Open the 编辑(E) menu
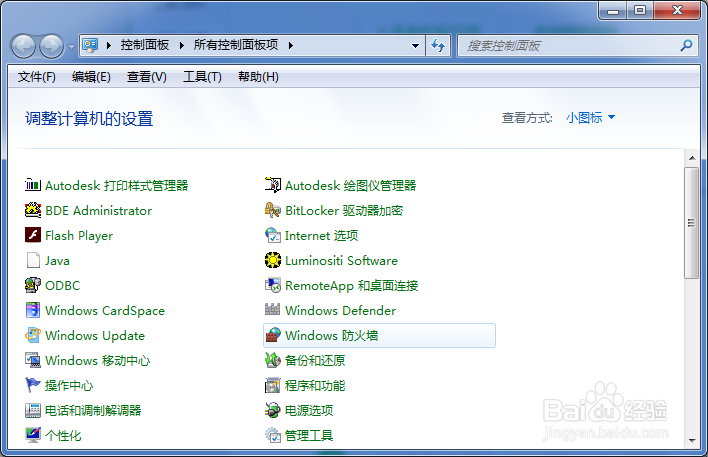The height and width of the screenshot is (457, 708). tap(91, 77)
